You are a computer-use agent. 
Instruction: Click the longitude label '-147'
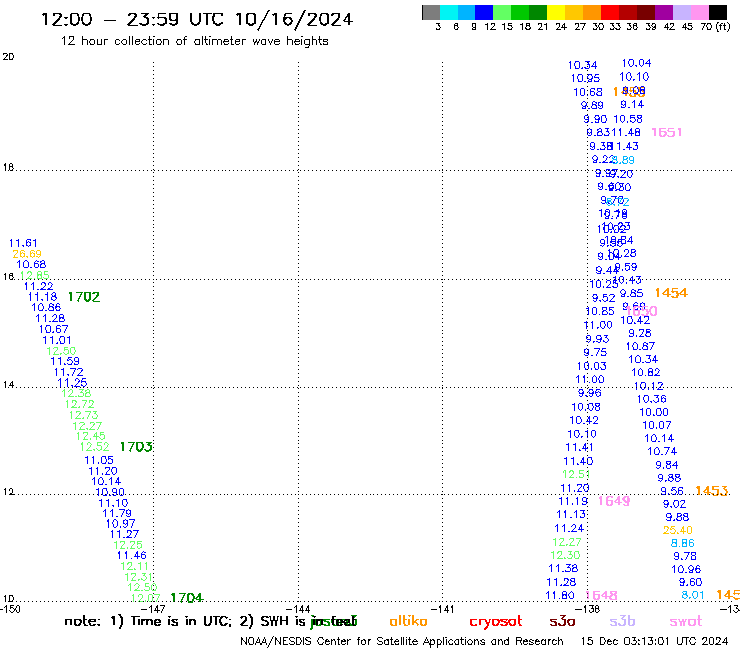click(x=154, y=609)
